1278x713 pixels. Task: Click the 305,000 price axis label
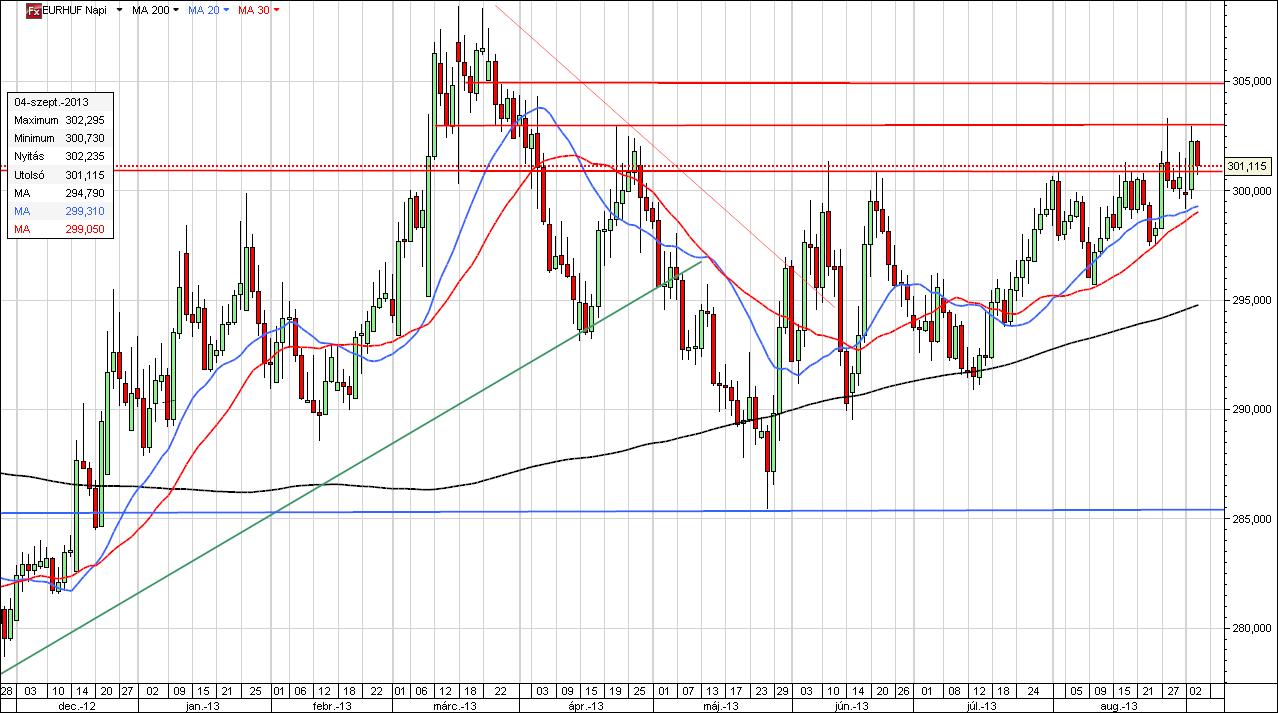[x=1250, y=81]
